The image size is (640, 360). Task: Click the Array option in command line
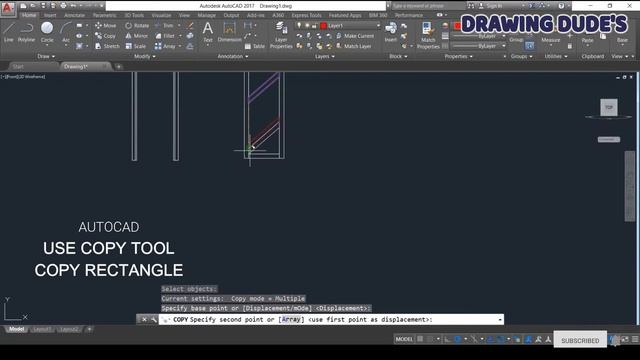tap(291, 320)
